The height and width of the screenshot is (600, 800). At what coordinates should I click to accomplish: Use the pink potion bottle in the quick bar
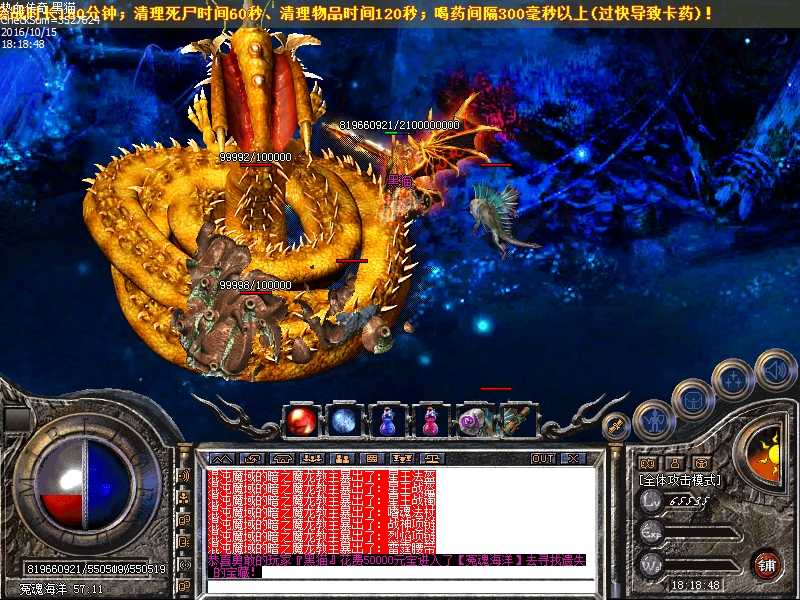(430, 421)
